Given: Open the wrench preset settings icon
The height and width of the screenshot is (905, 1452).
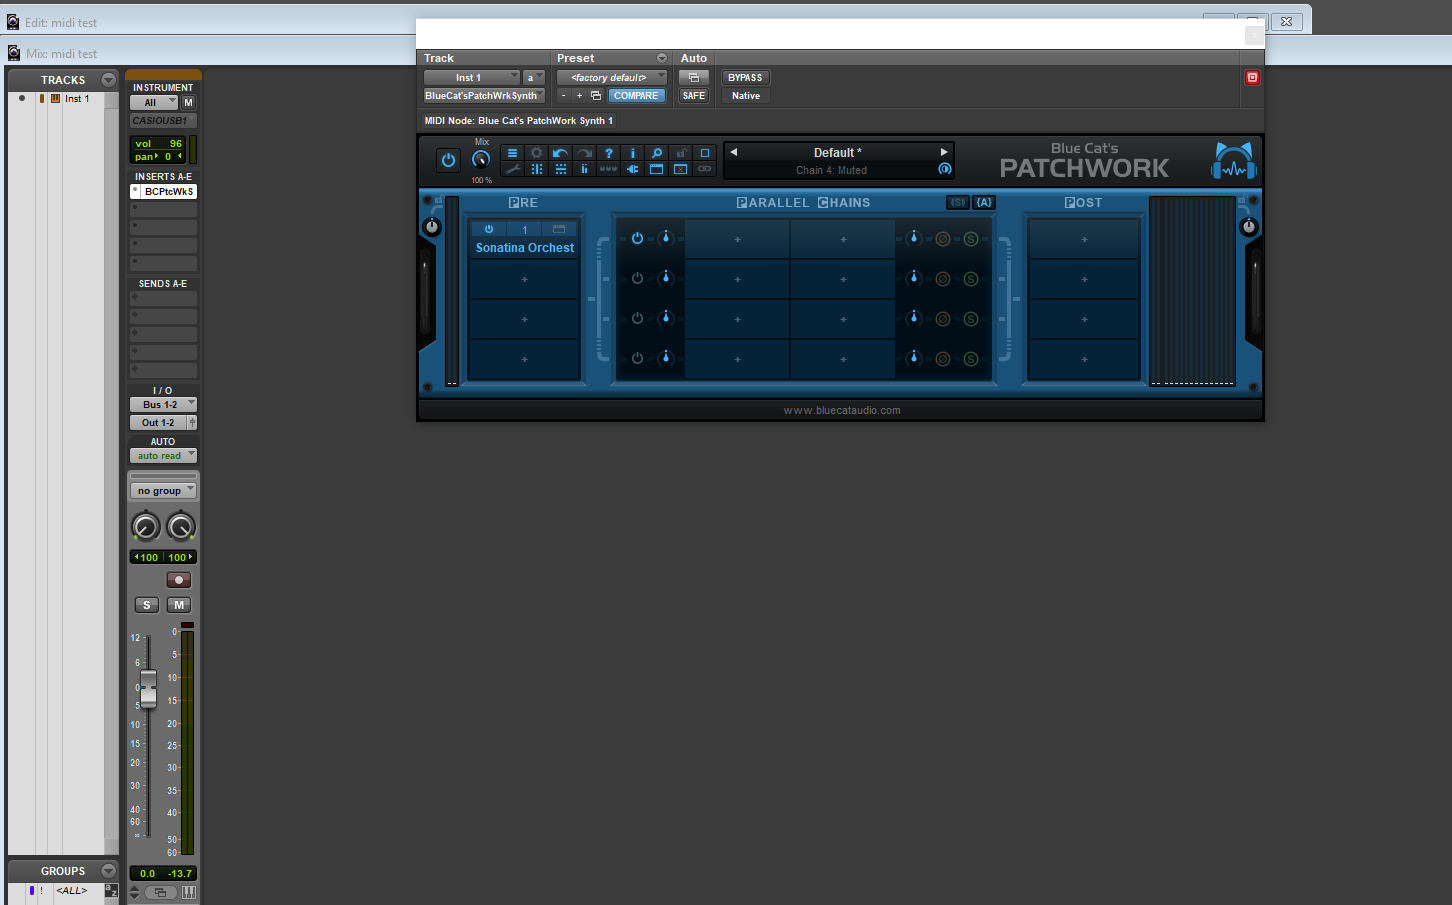Looking at the screenshot, I should click(x=512, y=169).
